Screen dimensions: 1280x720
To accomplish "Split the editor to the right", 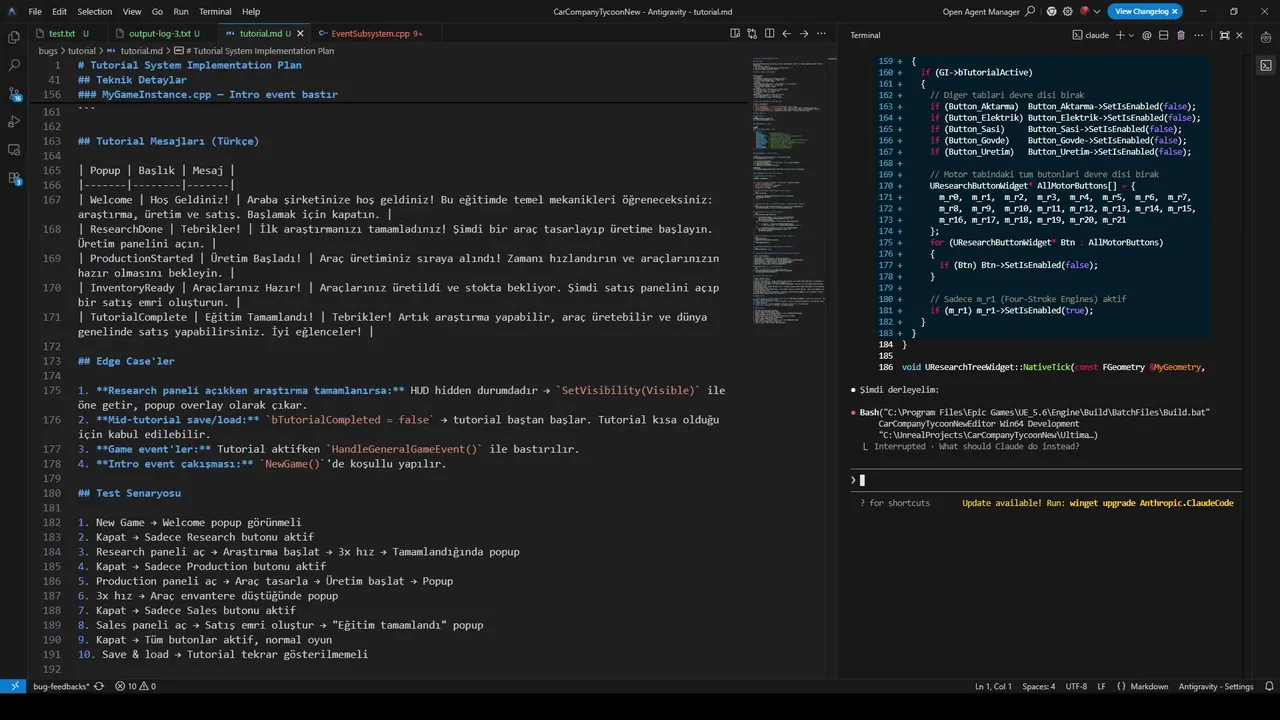I will (x=769, y=33).
